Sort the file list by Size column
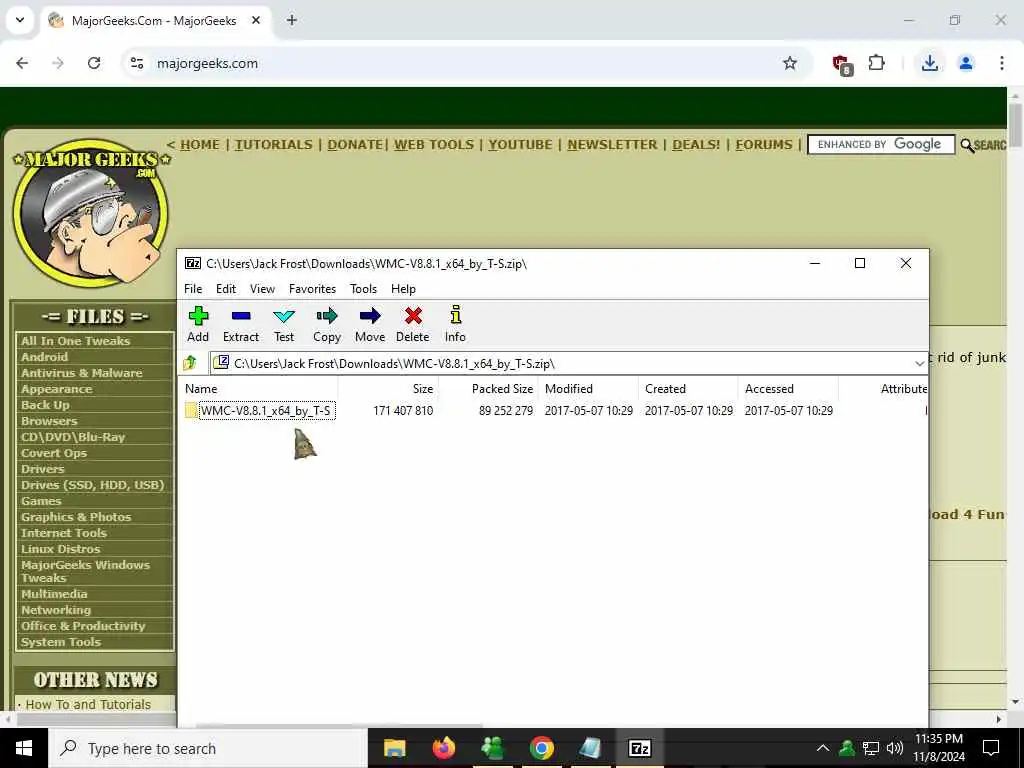This screenshot has height=768, width=1024. point(423,389)
